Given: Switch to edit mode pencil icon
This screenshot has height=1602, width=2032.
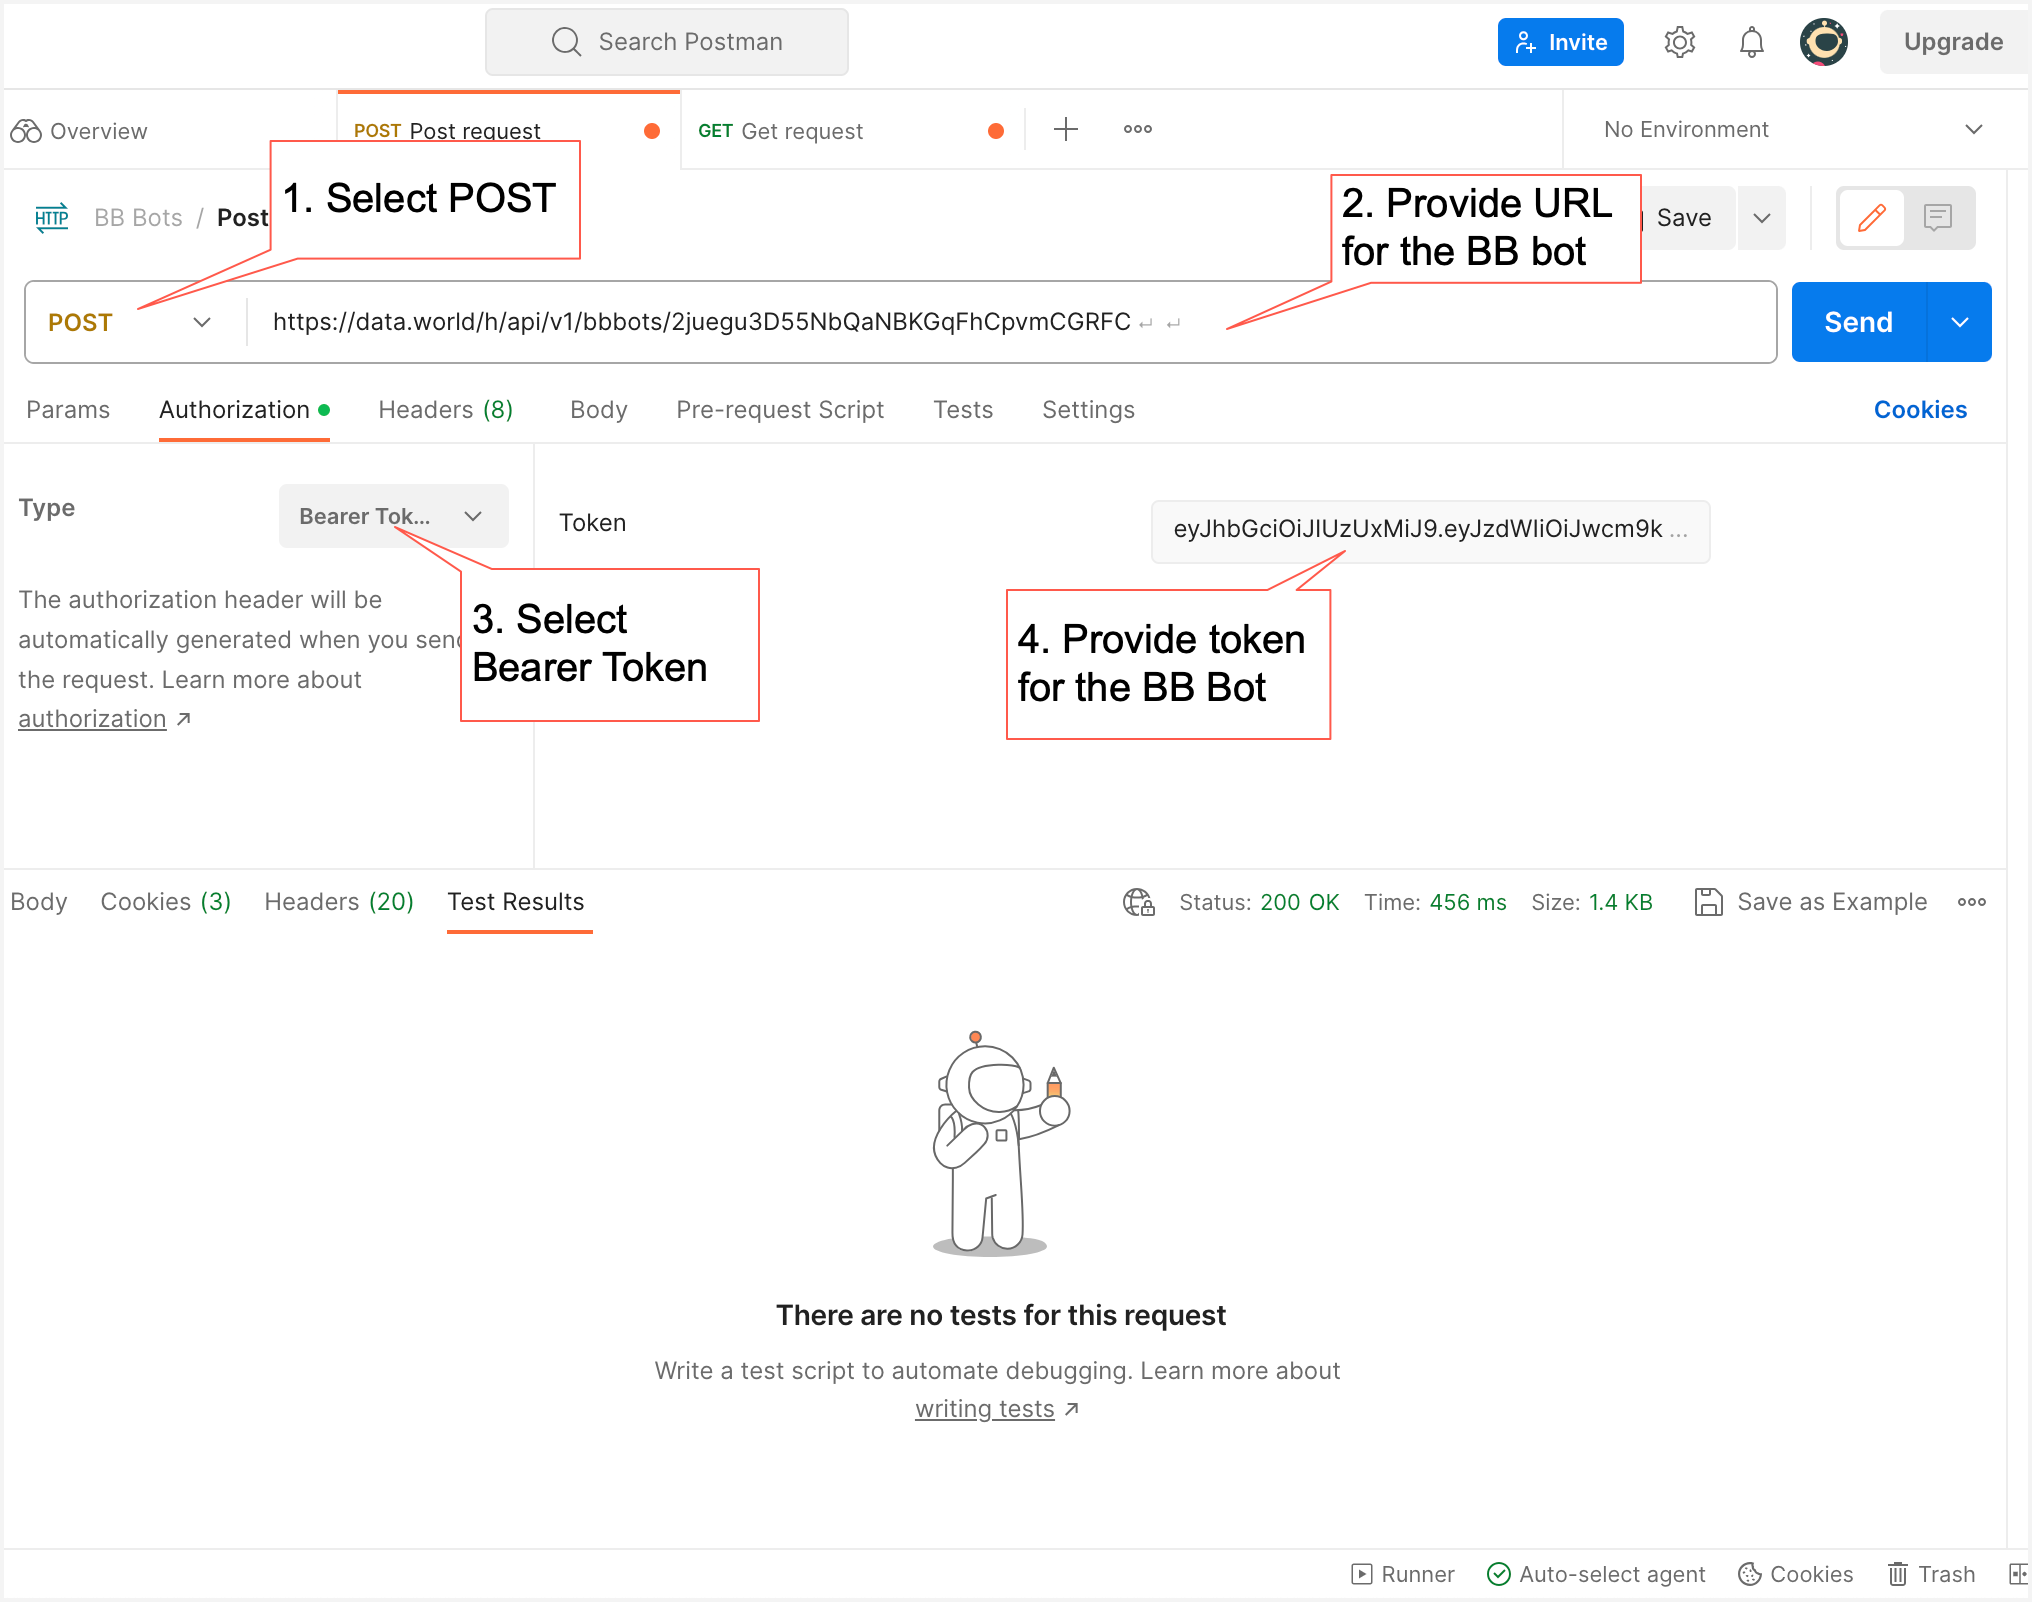Looking at the screenshot, I should click(x=1872, y=217).
